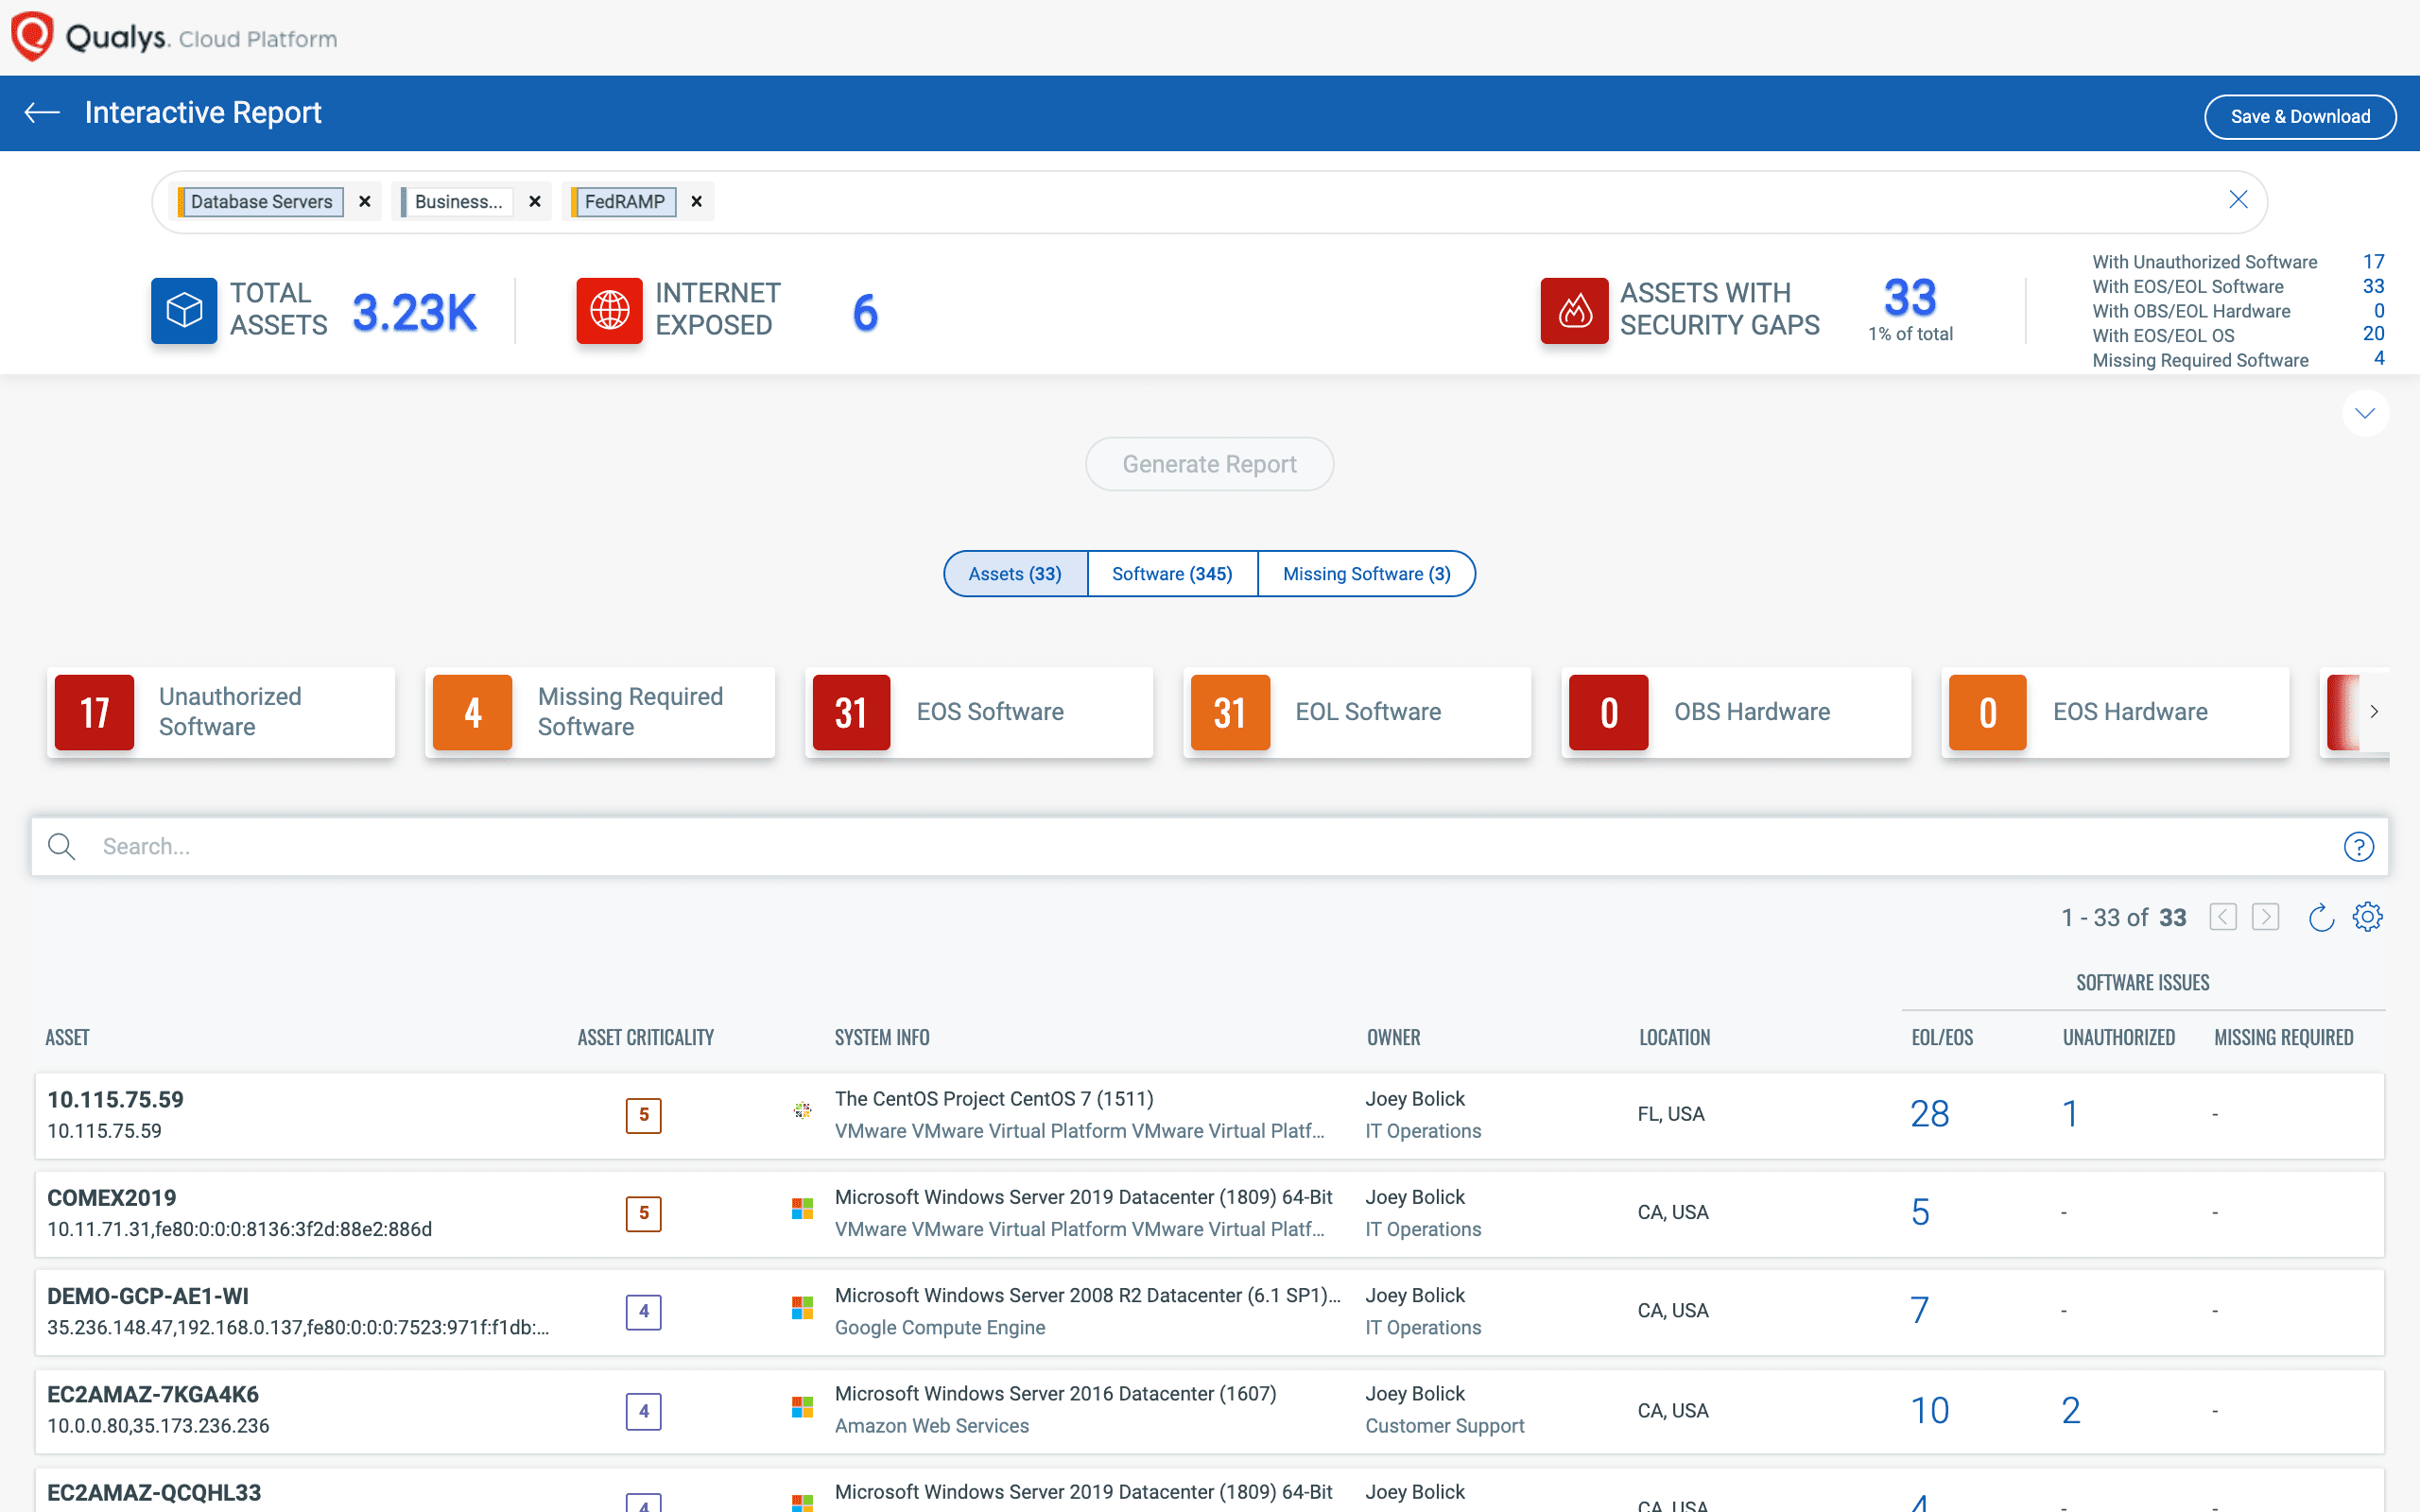Open asset DEMO-GCP-AE1-WI
Viewport: 2420px width, 1512px height.
point(148,1296)
